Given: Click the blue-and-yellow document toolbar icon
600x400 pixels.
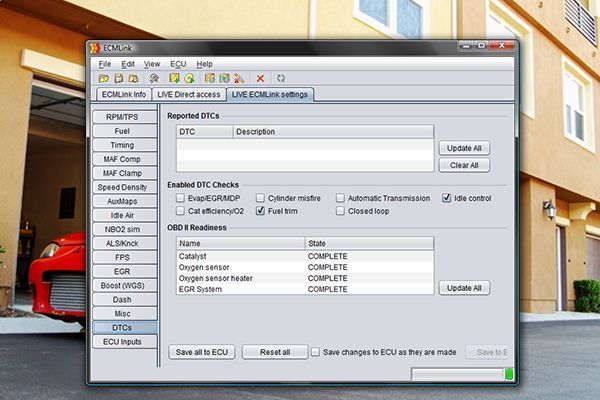Looking at the screenshot, I should pos(224,78).
